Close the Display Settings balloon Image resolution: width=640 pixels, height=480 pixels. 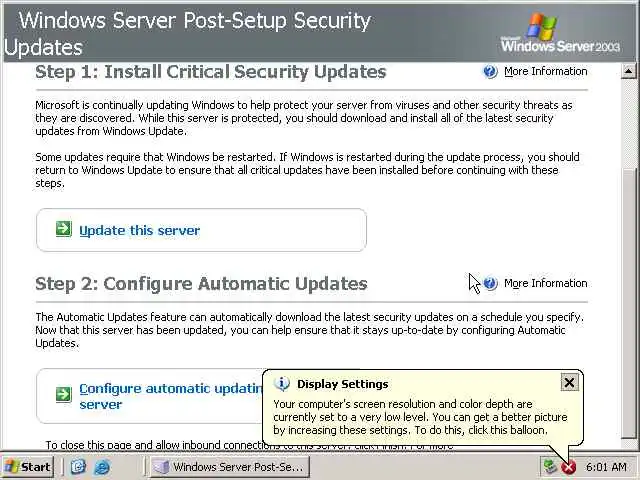tap(569, 382)
